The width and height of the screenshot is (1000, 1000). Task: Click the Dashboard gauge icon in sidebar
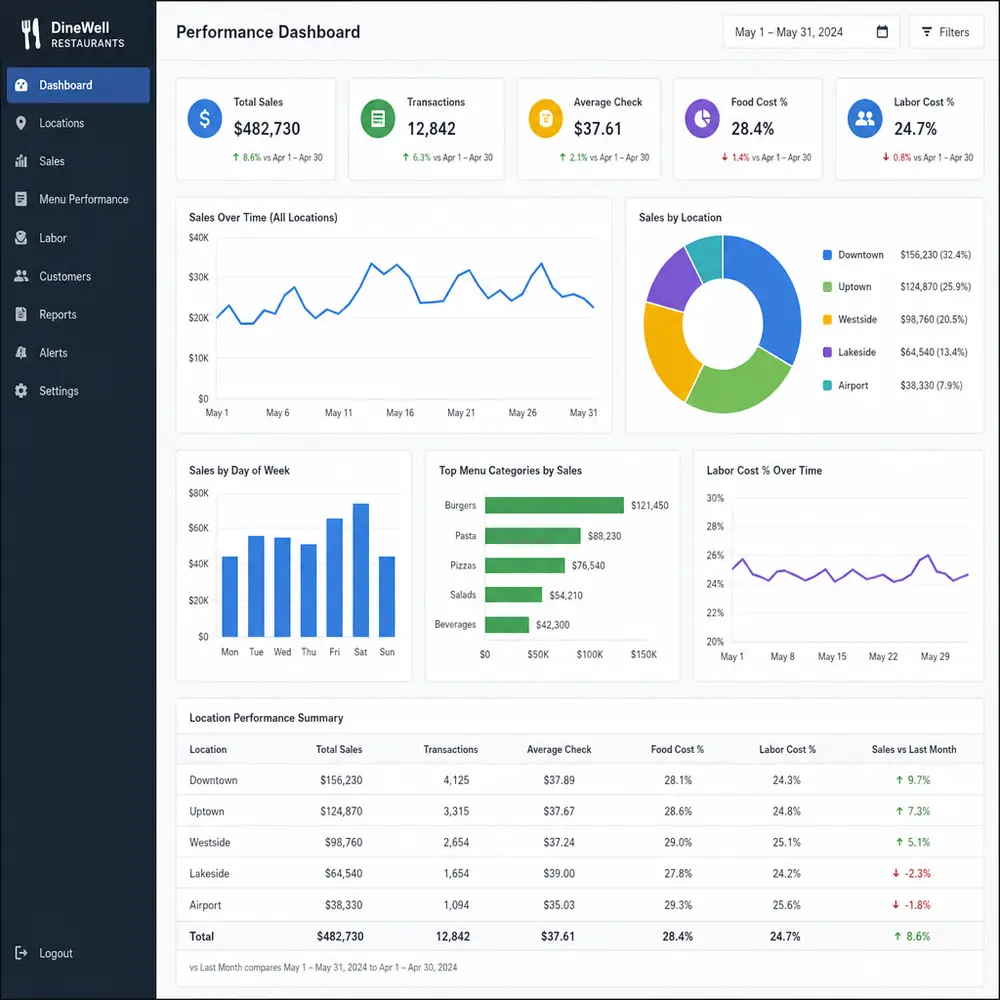21,85
